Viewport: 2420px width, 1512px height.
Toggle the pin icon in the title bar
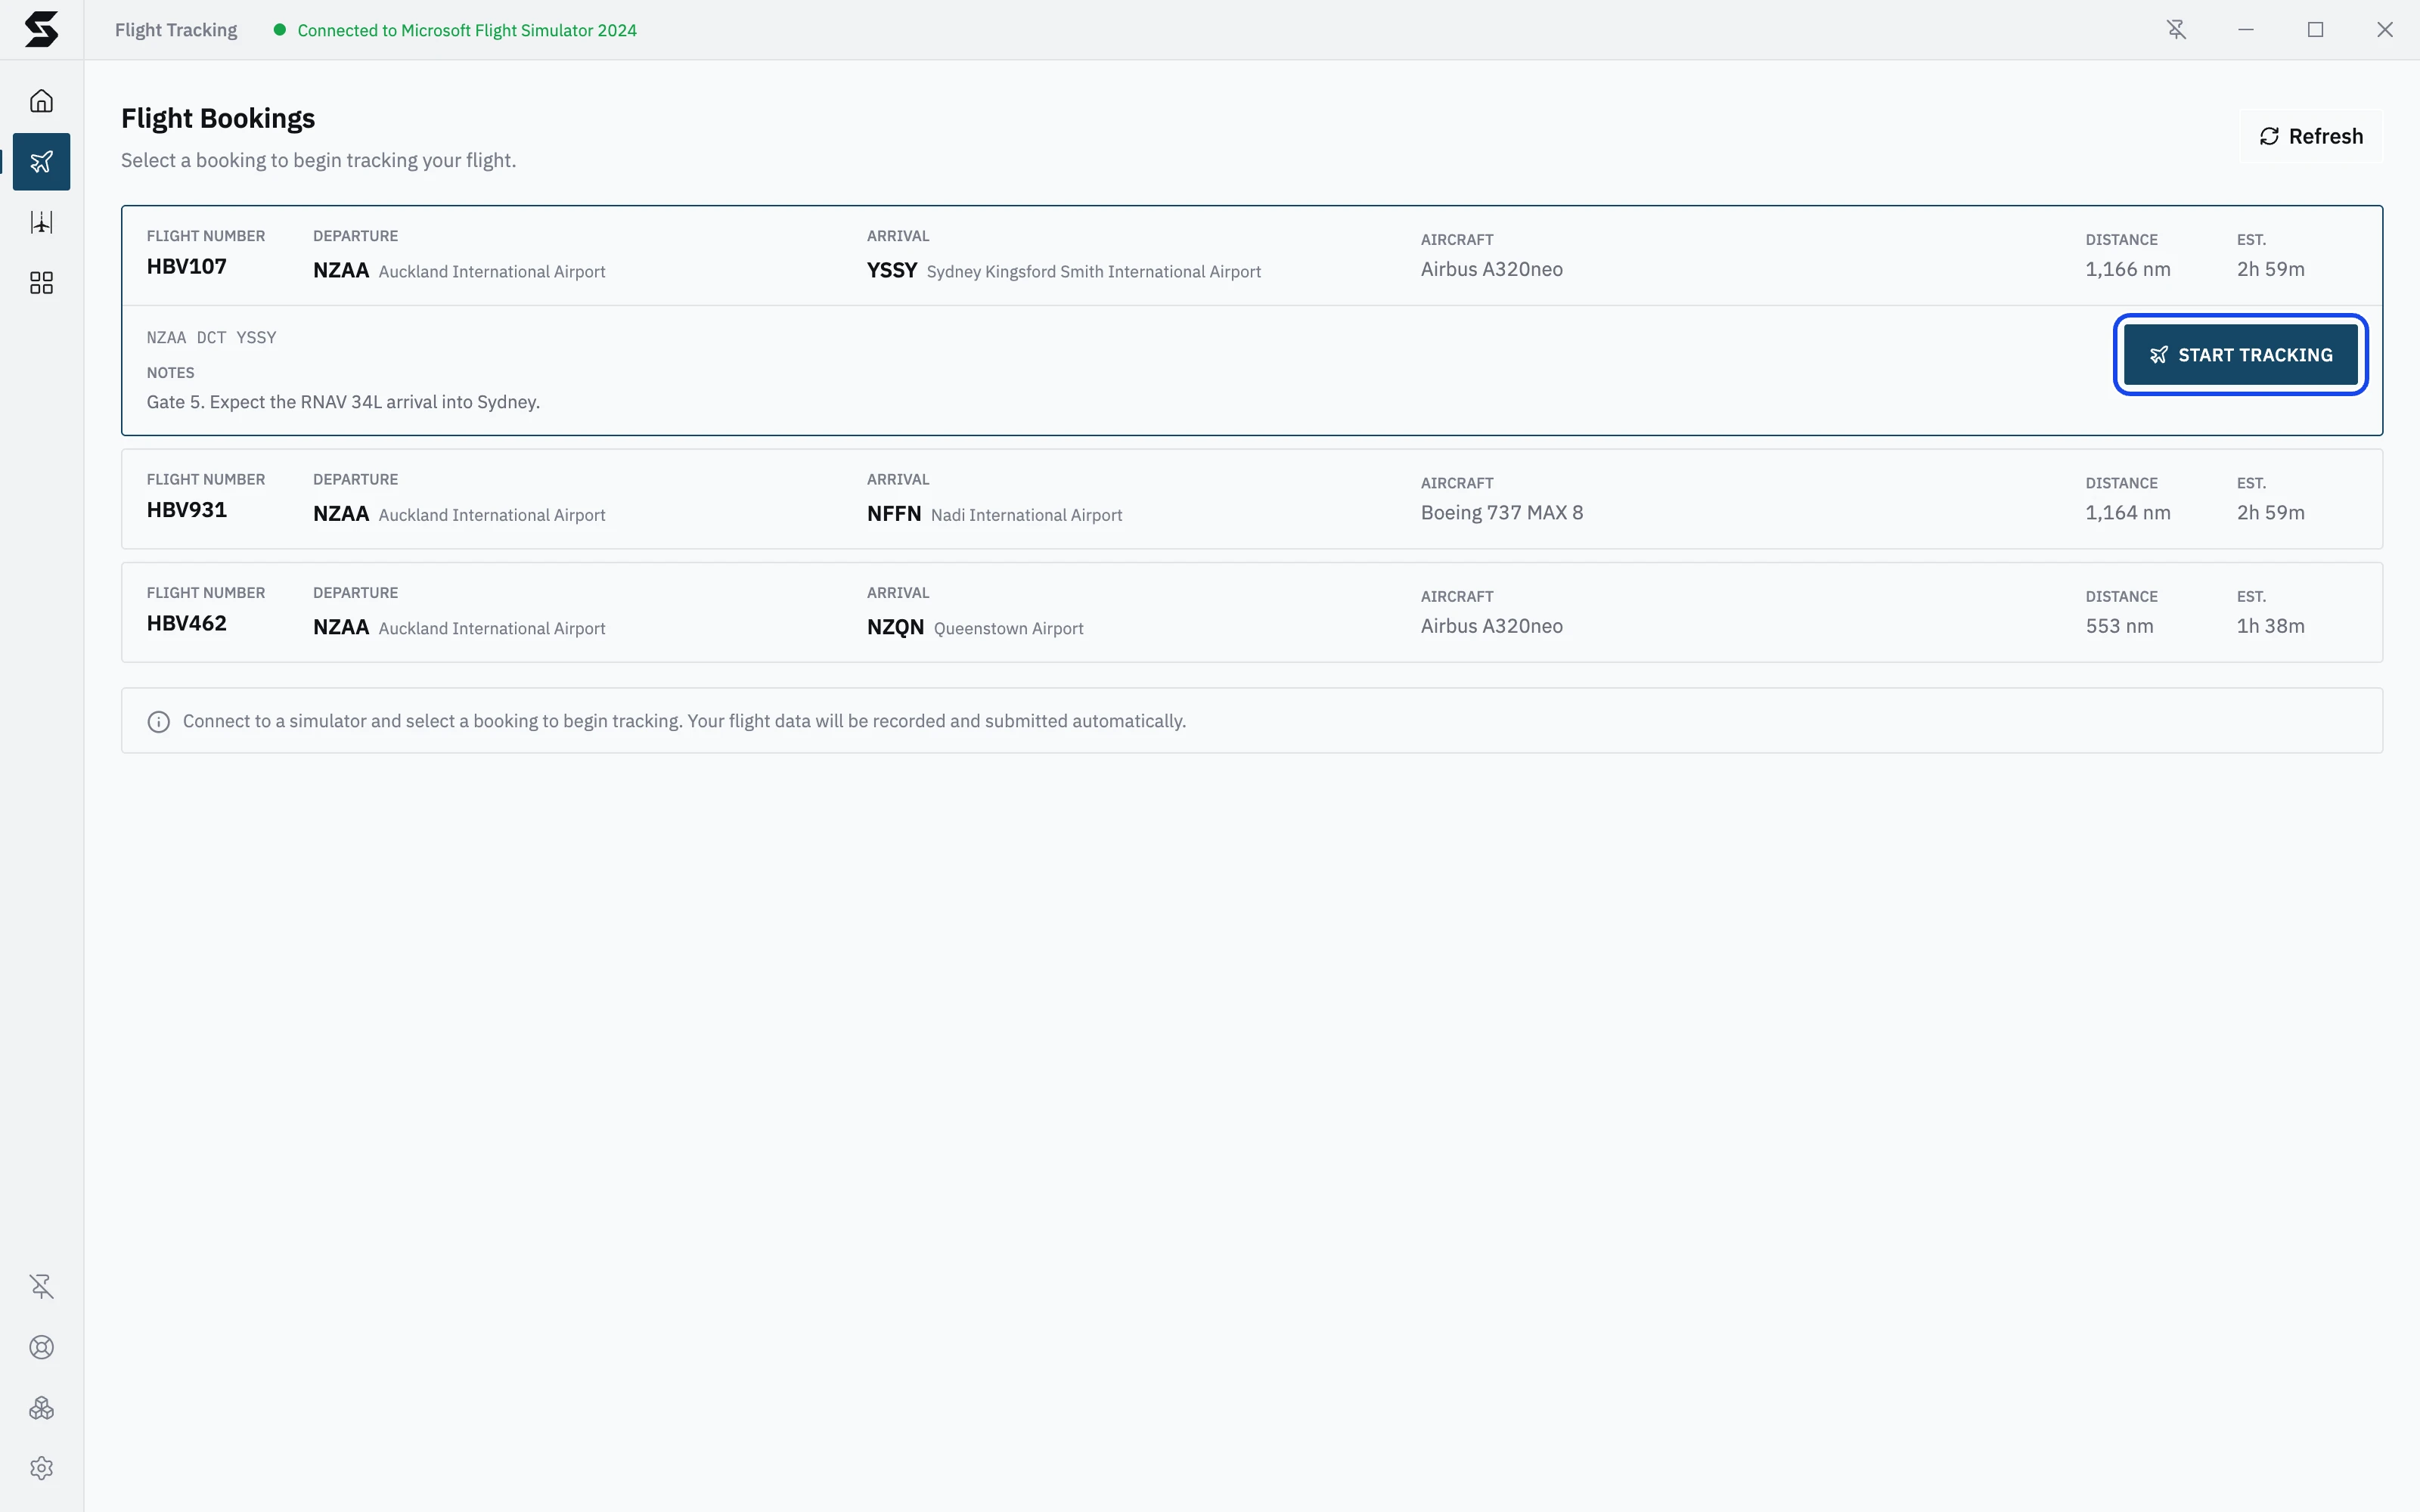click(x=2176, y=30)
